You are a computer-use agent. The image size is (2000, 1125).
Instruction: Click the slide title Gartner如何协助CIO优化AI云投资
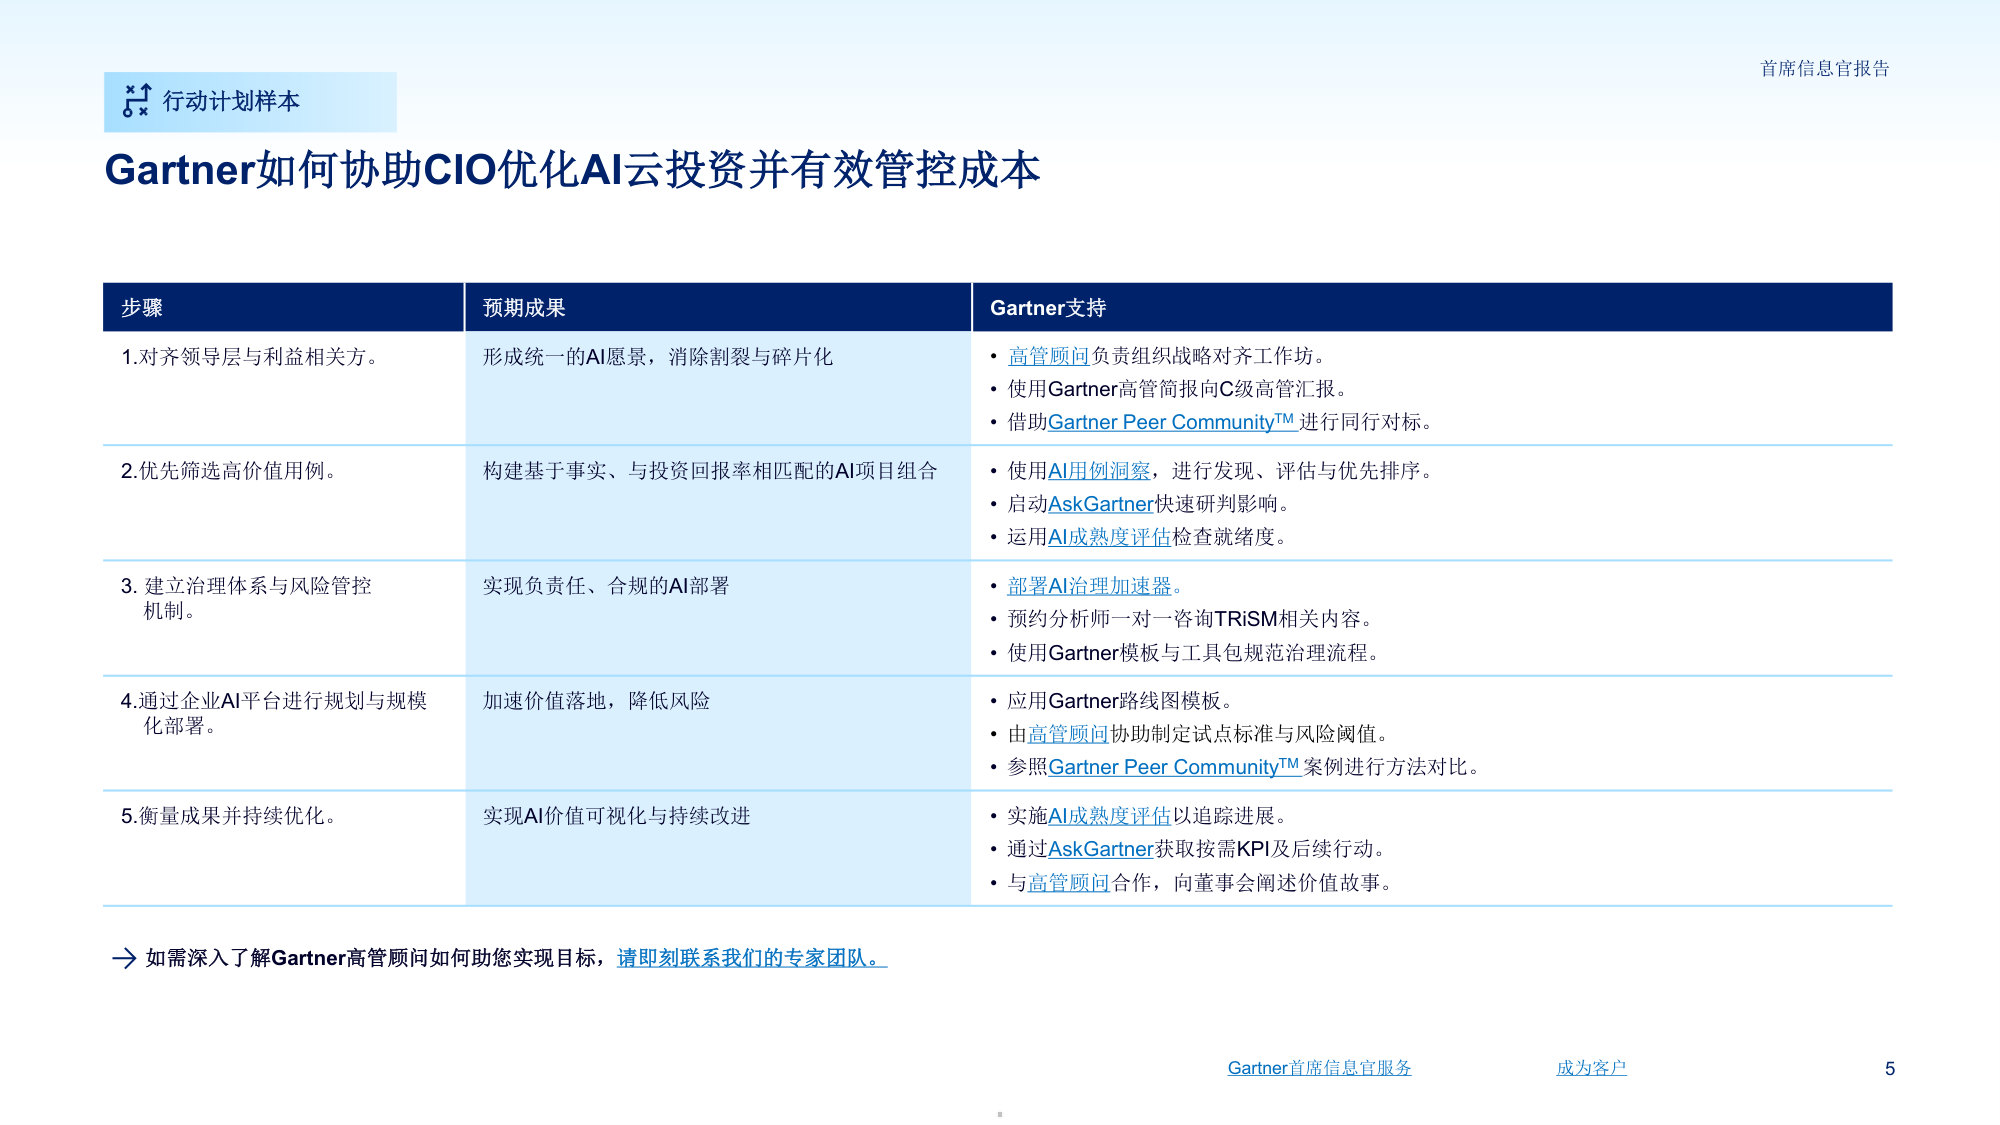point(572,170)
